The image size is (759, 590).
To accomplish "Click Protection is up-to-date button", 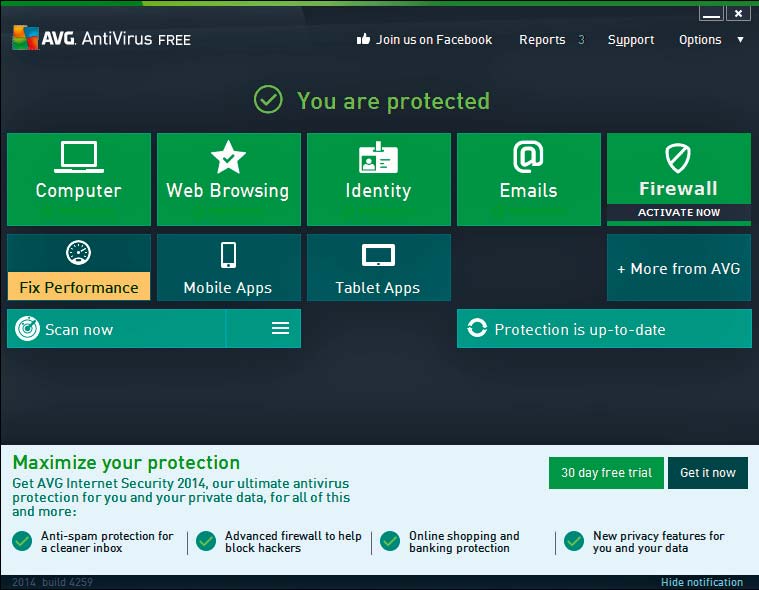I will click(x=604, y=329).
